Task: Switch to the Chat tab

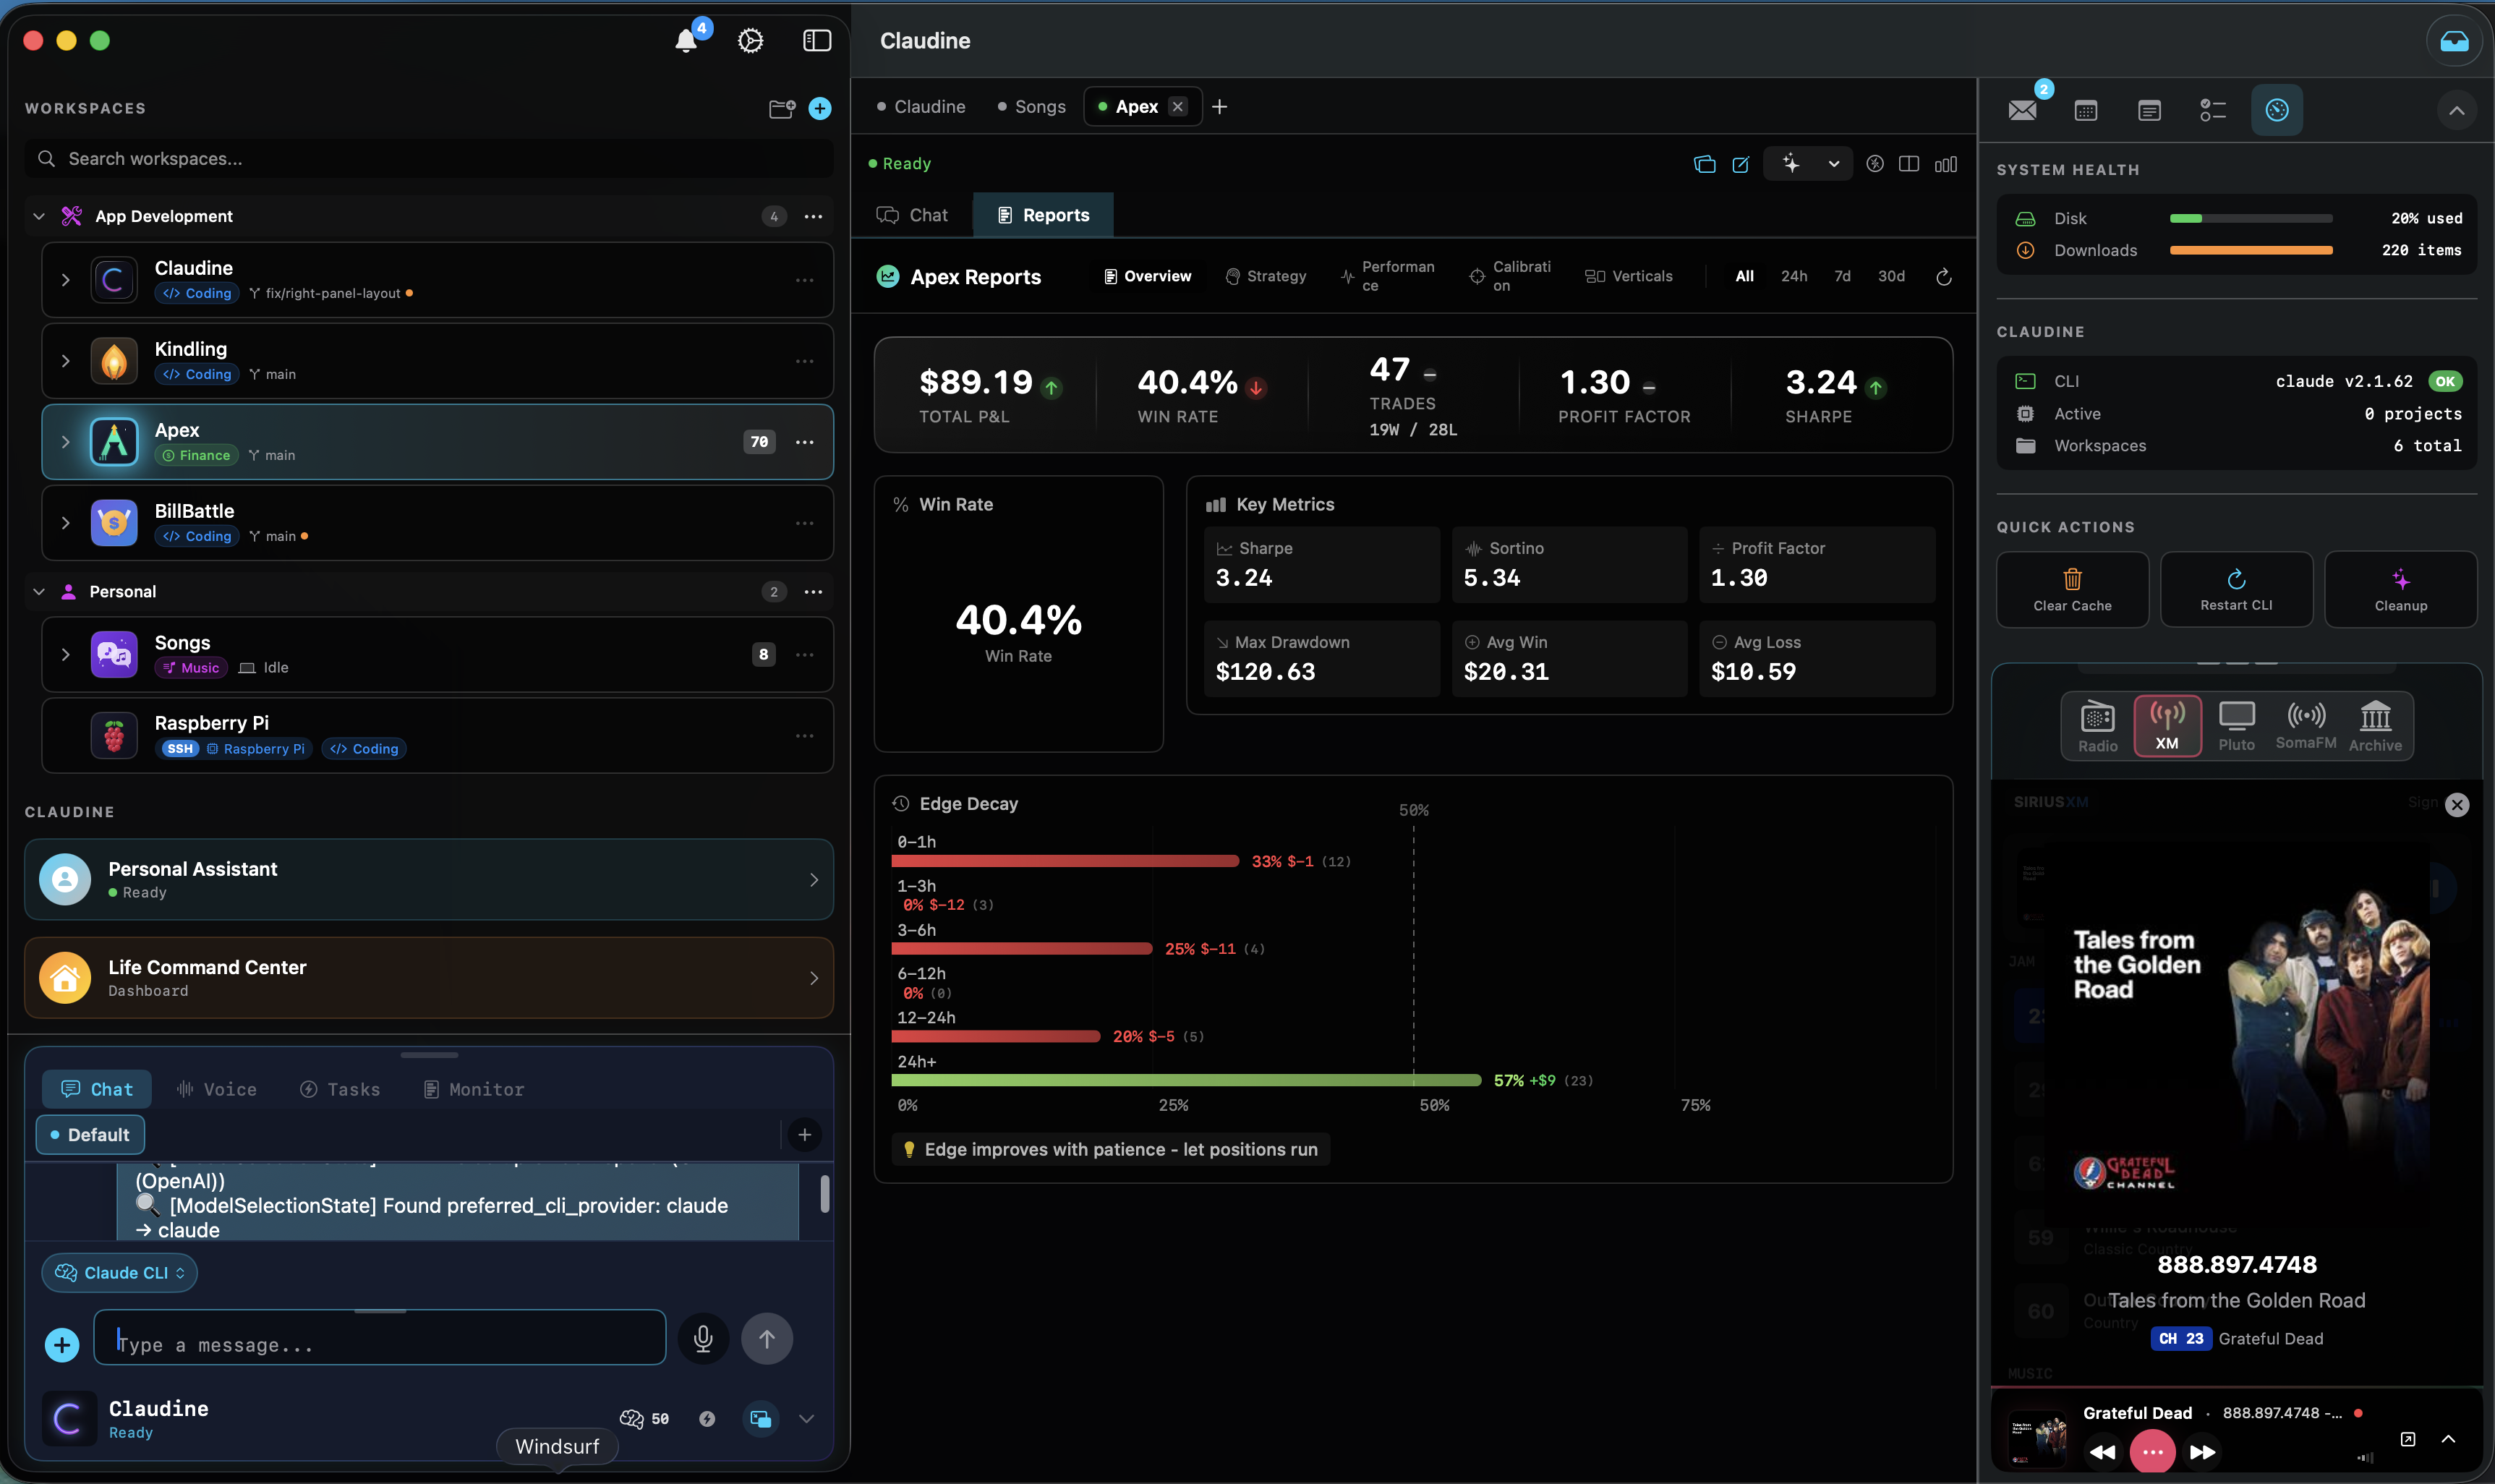Action: pos(912,214)
